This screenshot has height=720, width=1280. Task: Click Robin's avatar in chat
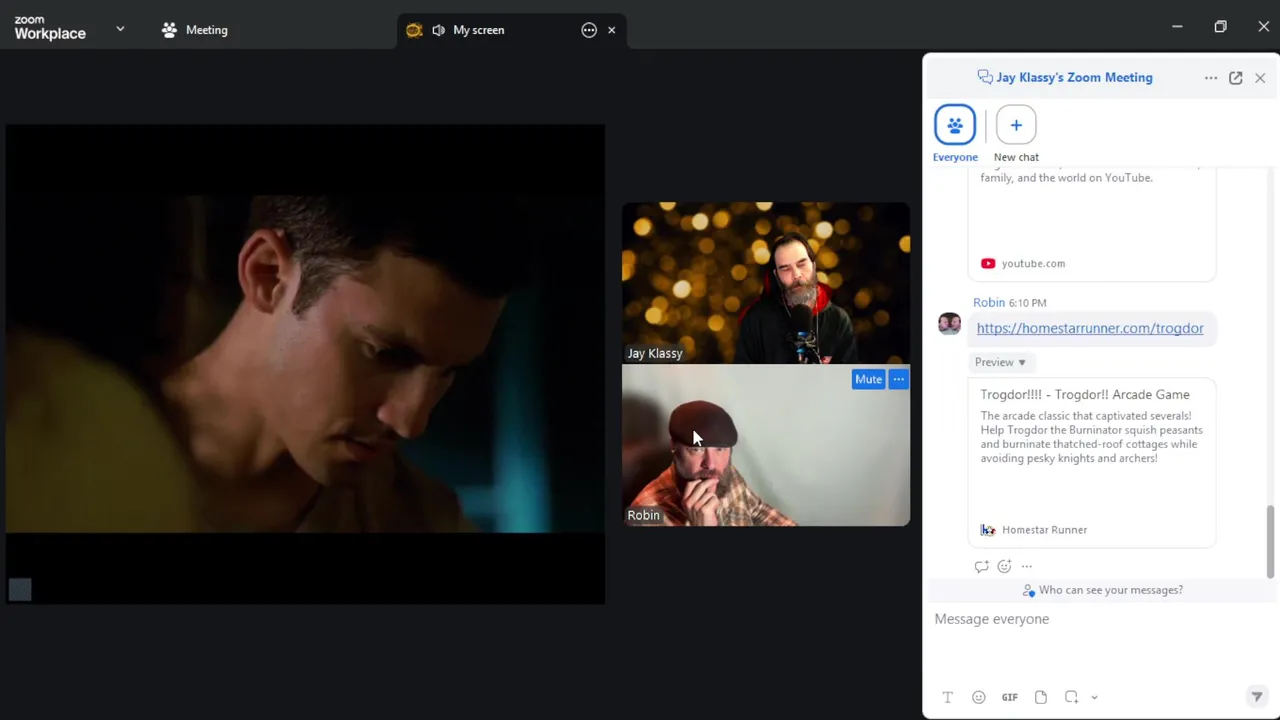click(949, 323)
